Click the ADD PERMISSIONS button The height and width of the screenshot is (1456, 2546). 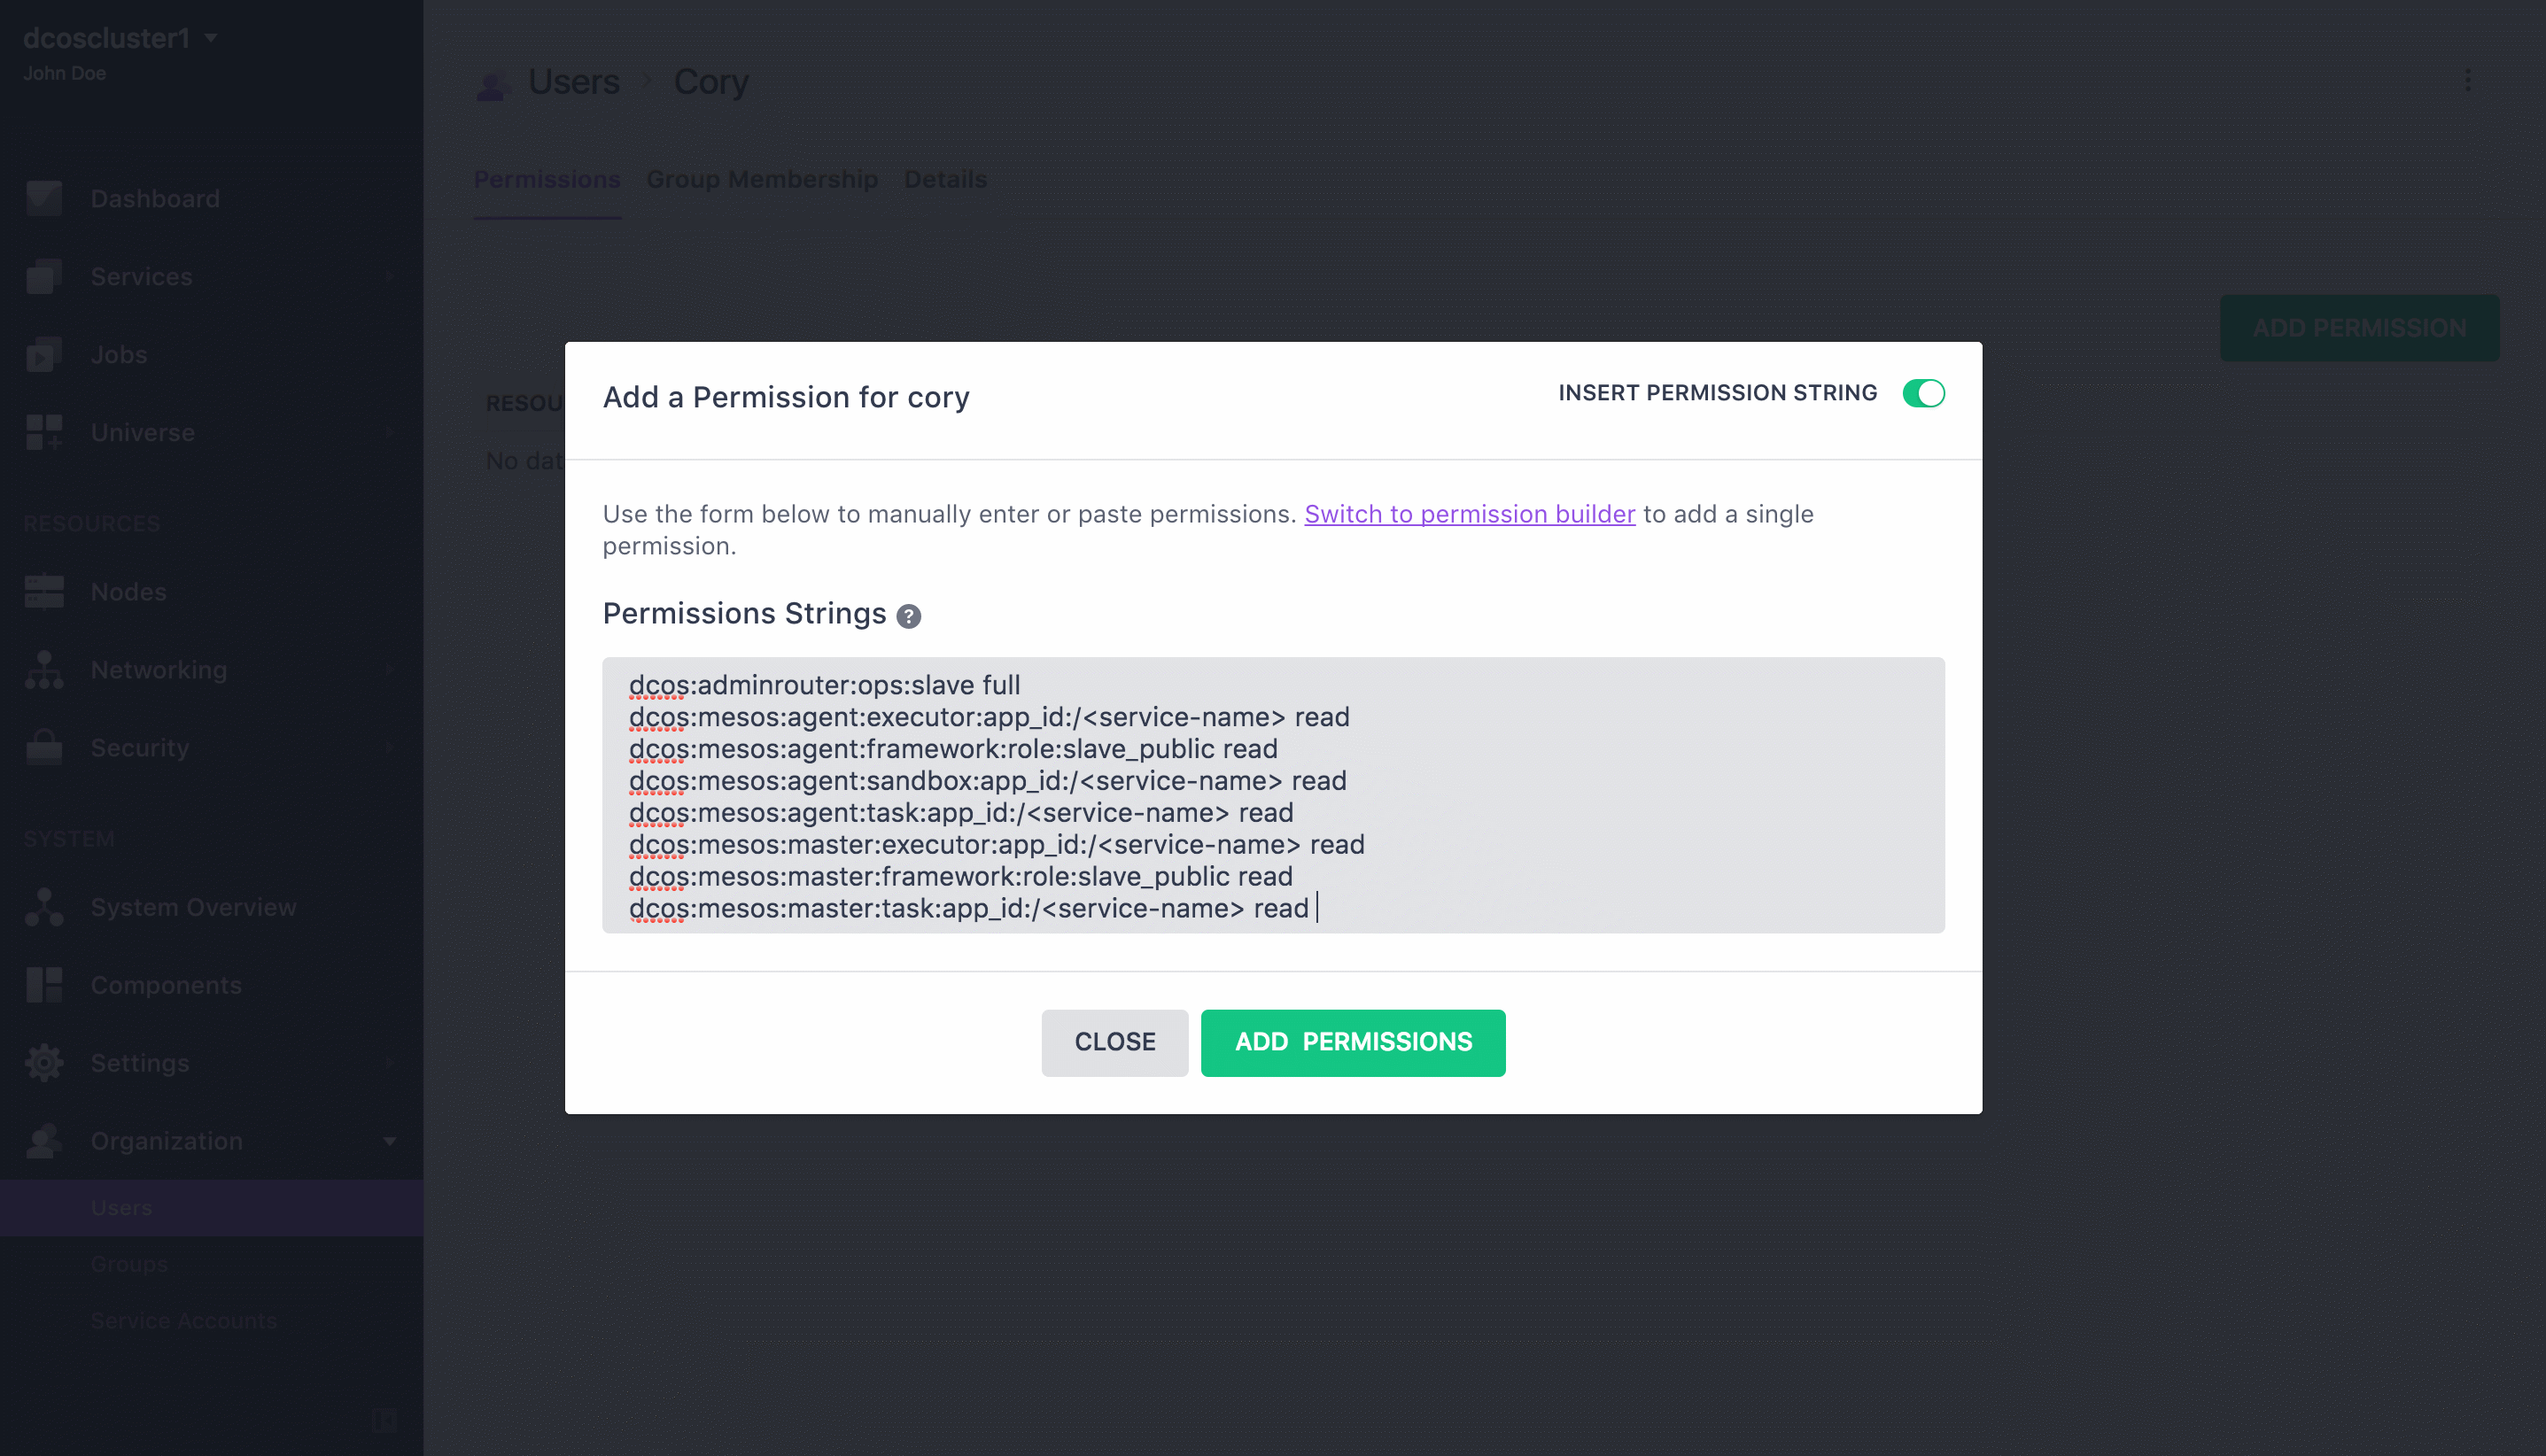pos(1354,1042)
